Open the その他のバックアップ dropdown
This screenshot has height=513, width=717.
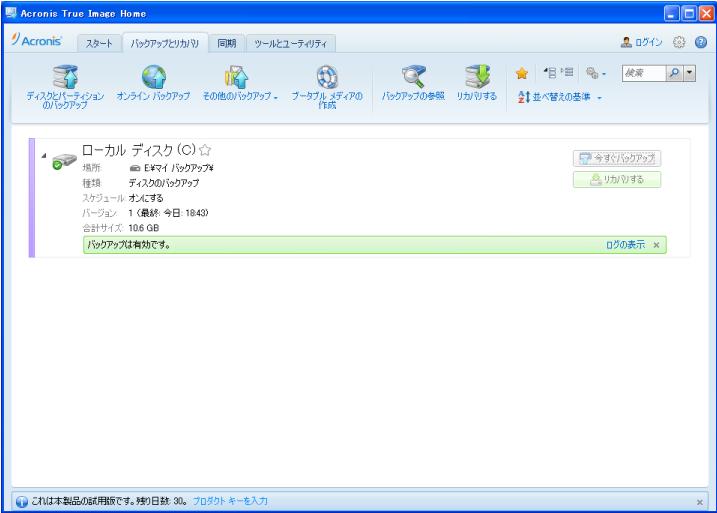coord(240,83)
